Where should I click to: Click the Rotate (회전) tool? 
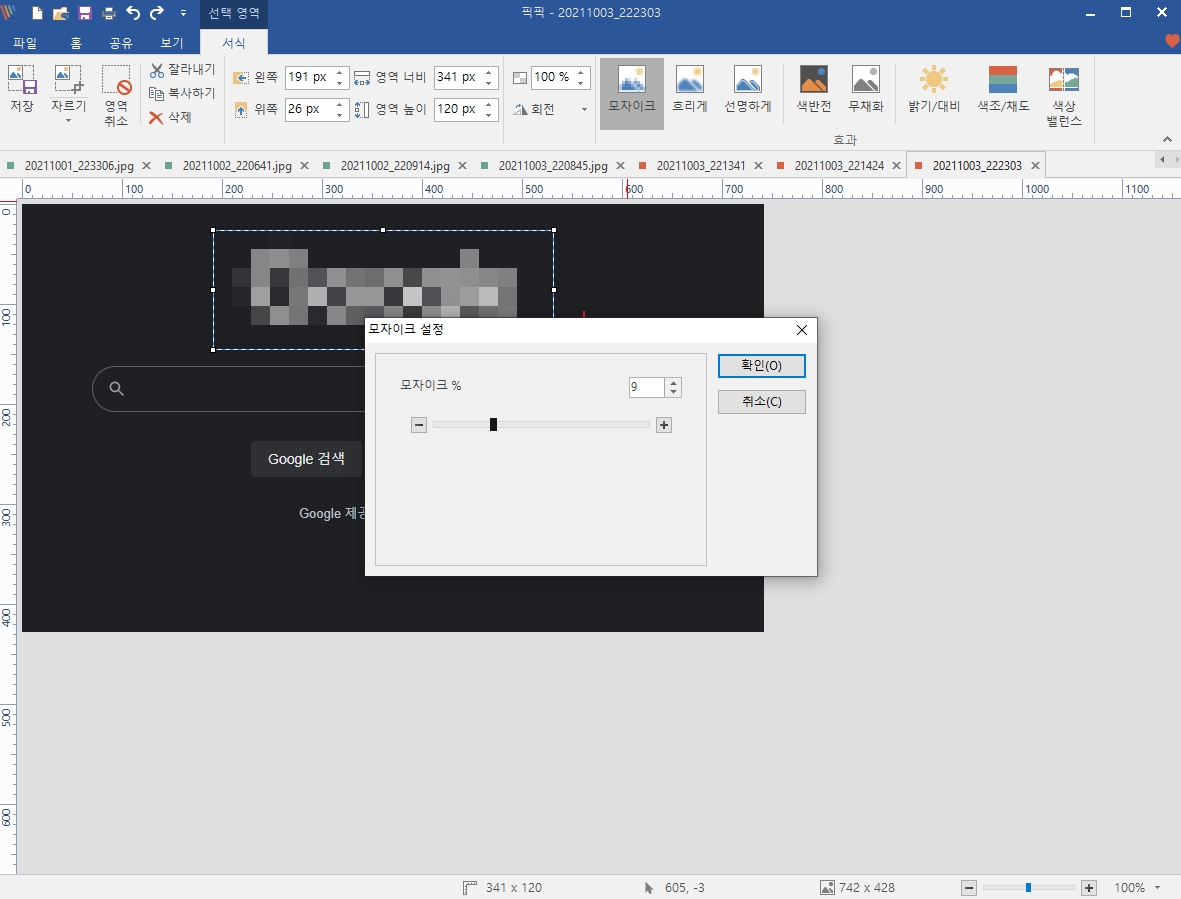534,109
